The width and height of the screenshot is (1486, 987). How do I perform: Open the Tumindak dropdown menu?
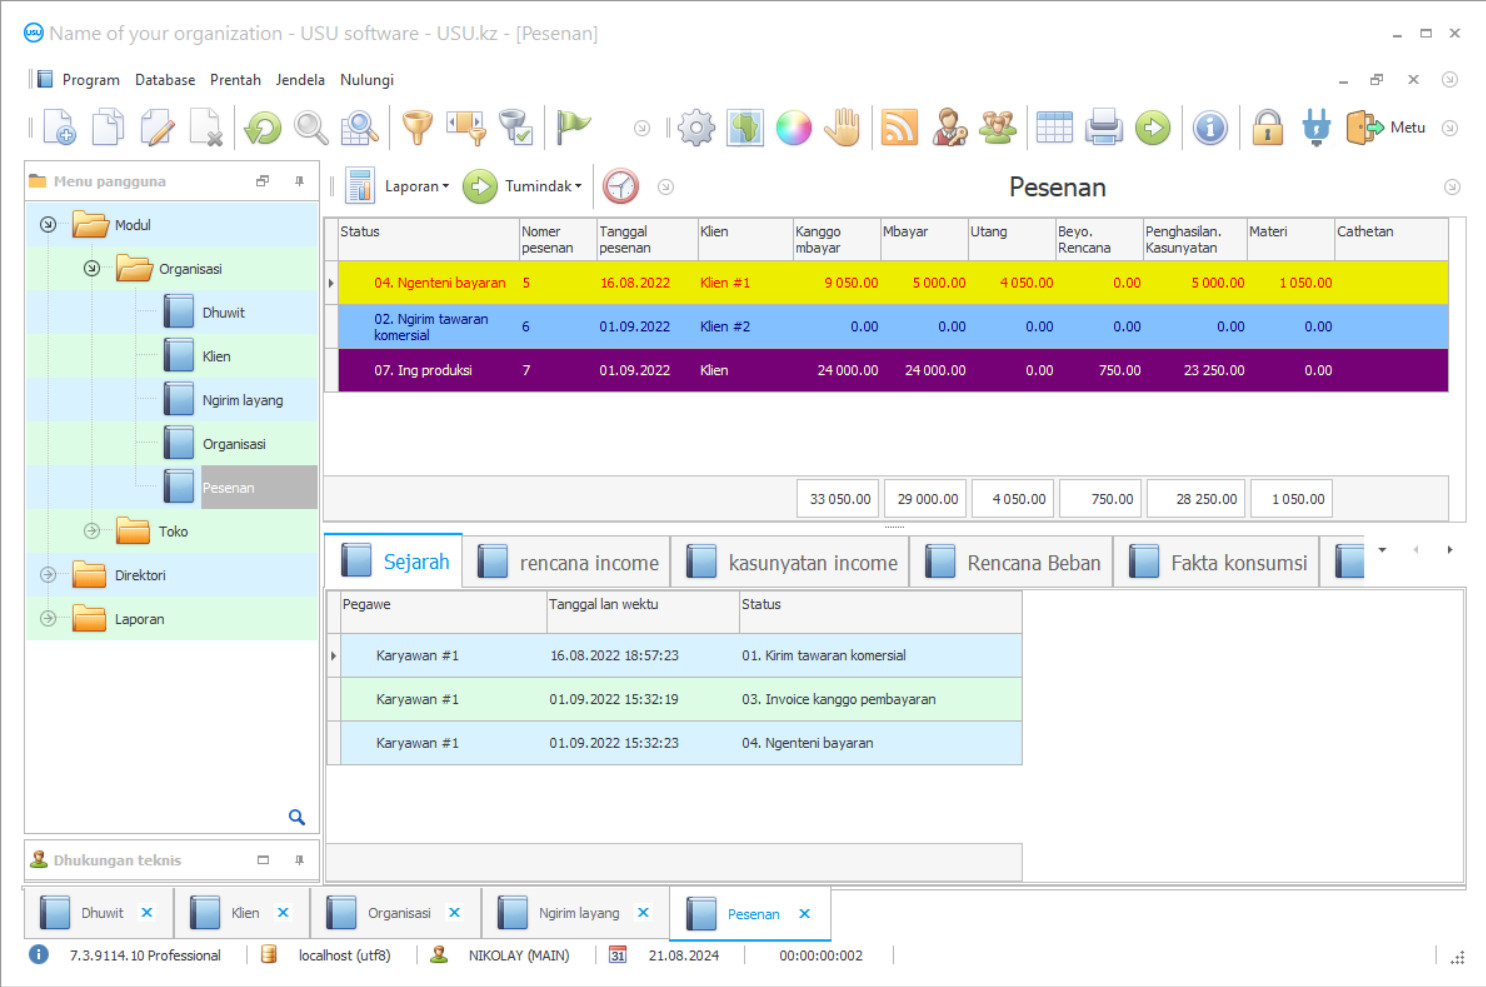pyautogui.click(x=536, y=186)
